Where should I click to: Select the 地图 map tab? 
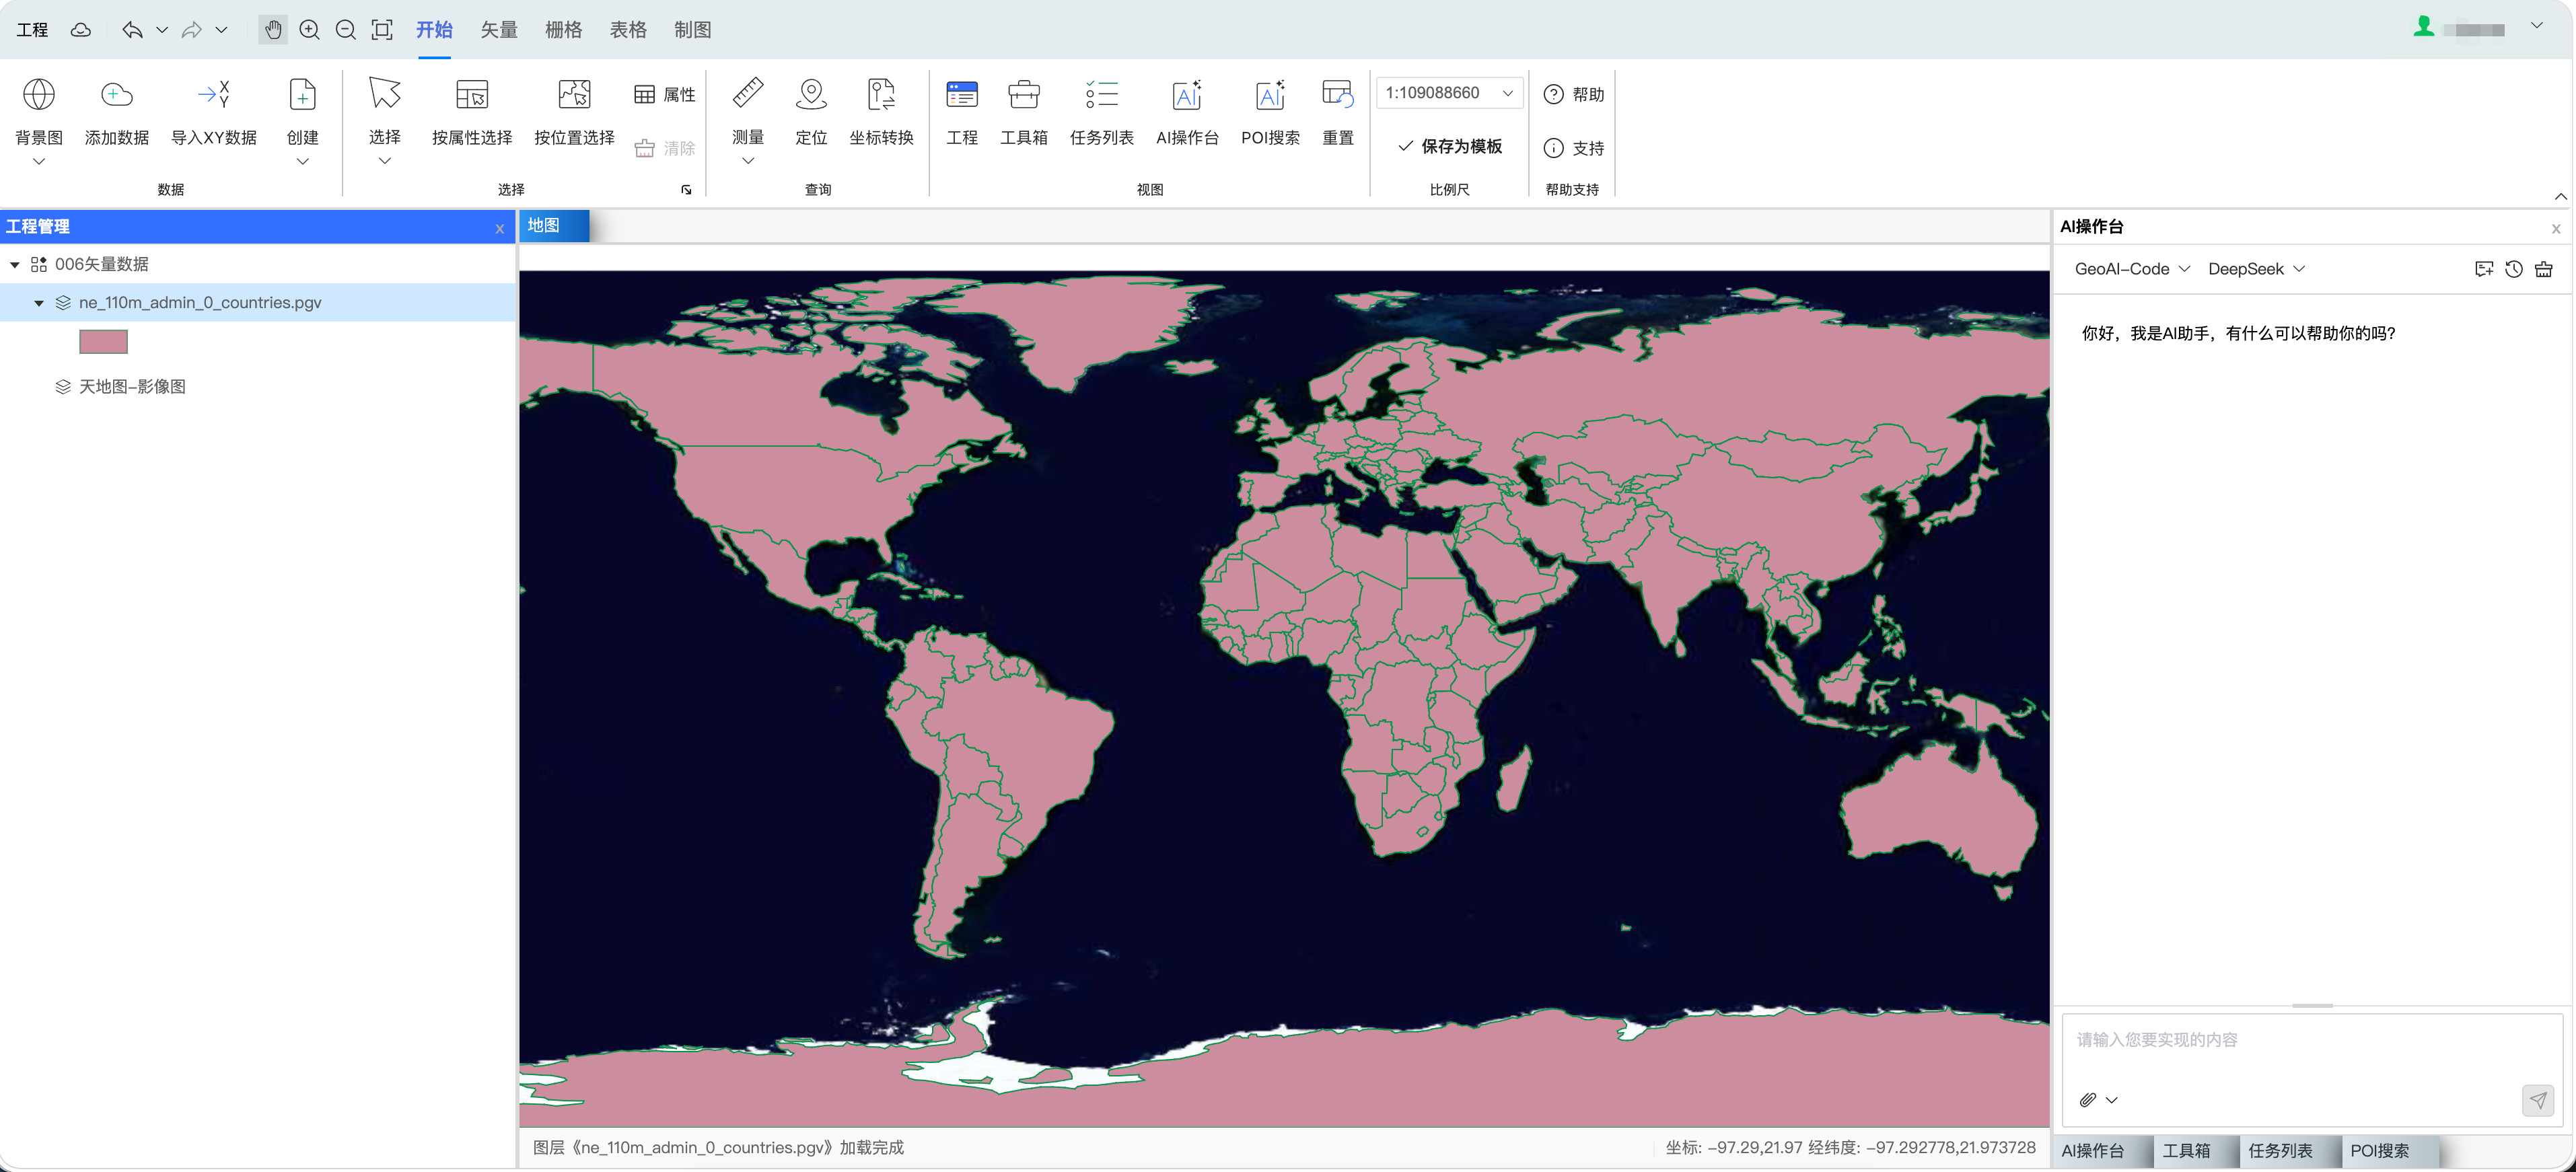(x=553, y=225)
